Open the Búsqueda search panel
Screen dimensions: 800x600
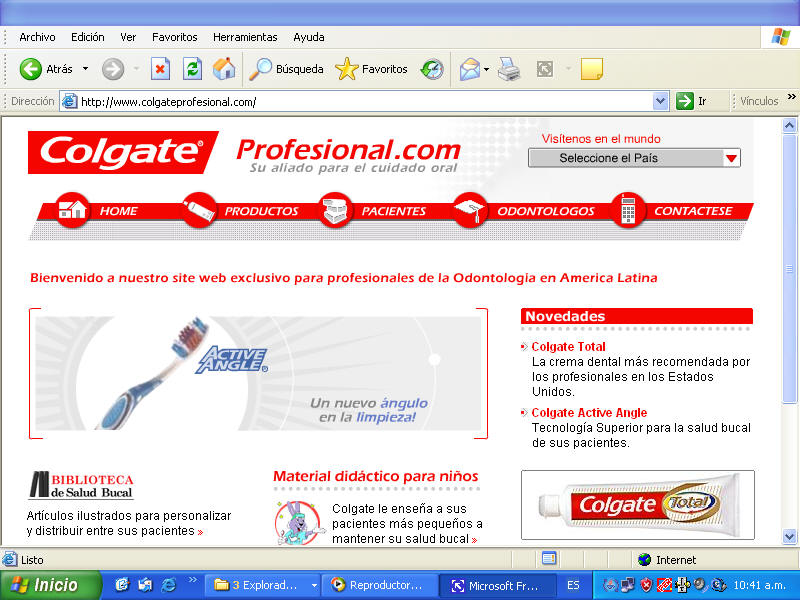[x=286, y=69]
